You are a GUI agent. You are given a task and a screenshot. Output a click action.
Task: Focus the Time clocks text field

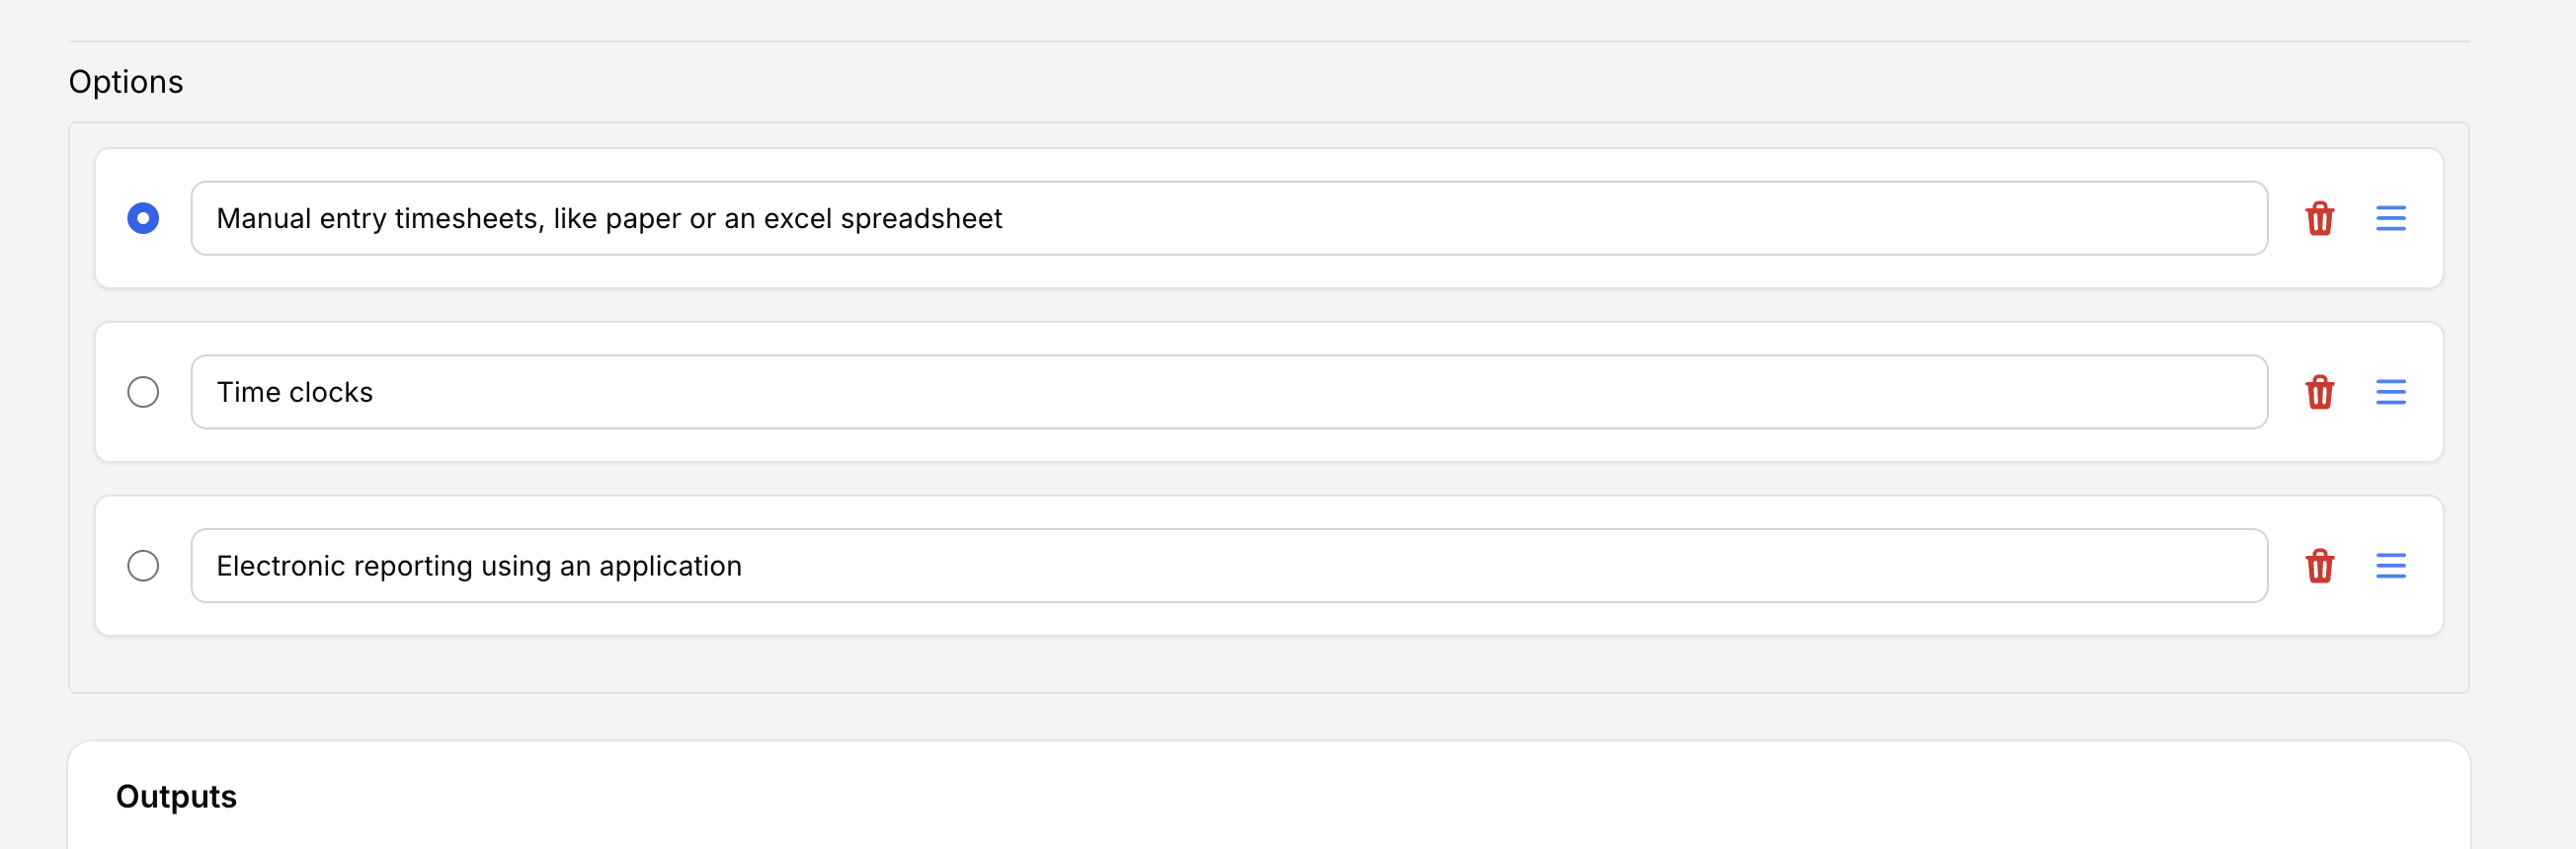tap(1228, 392)
